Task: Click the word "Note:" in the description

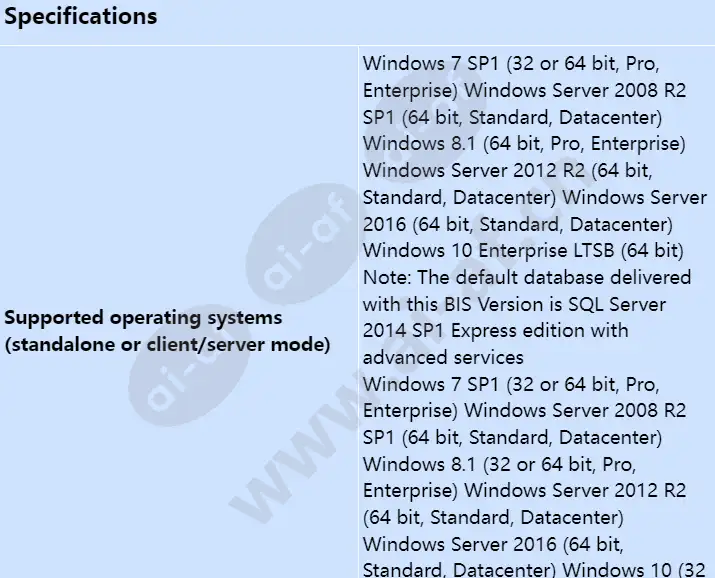Action: 386,277
